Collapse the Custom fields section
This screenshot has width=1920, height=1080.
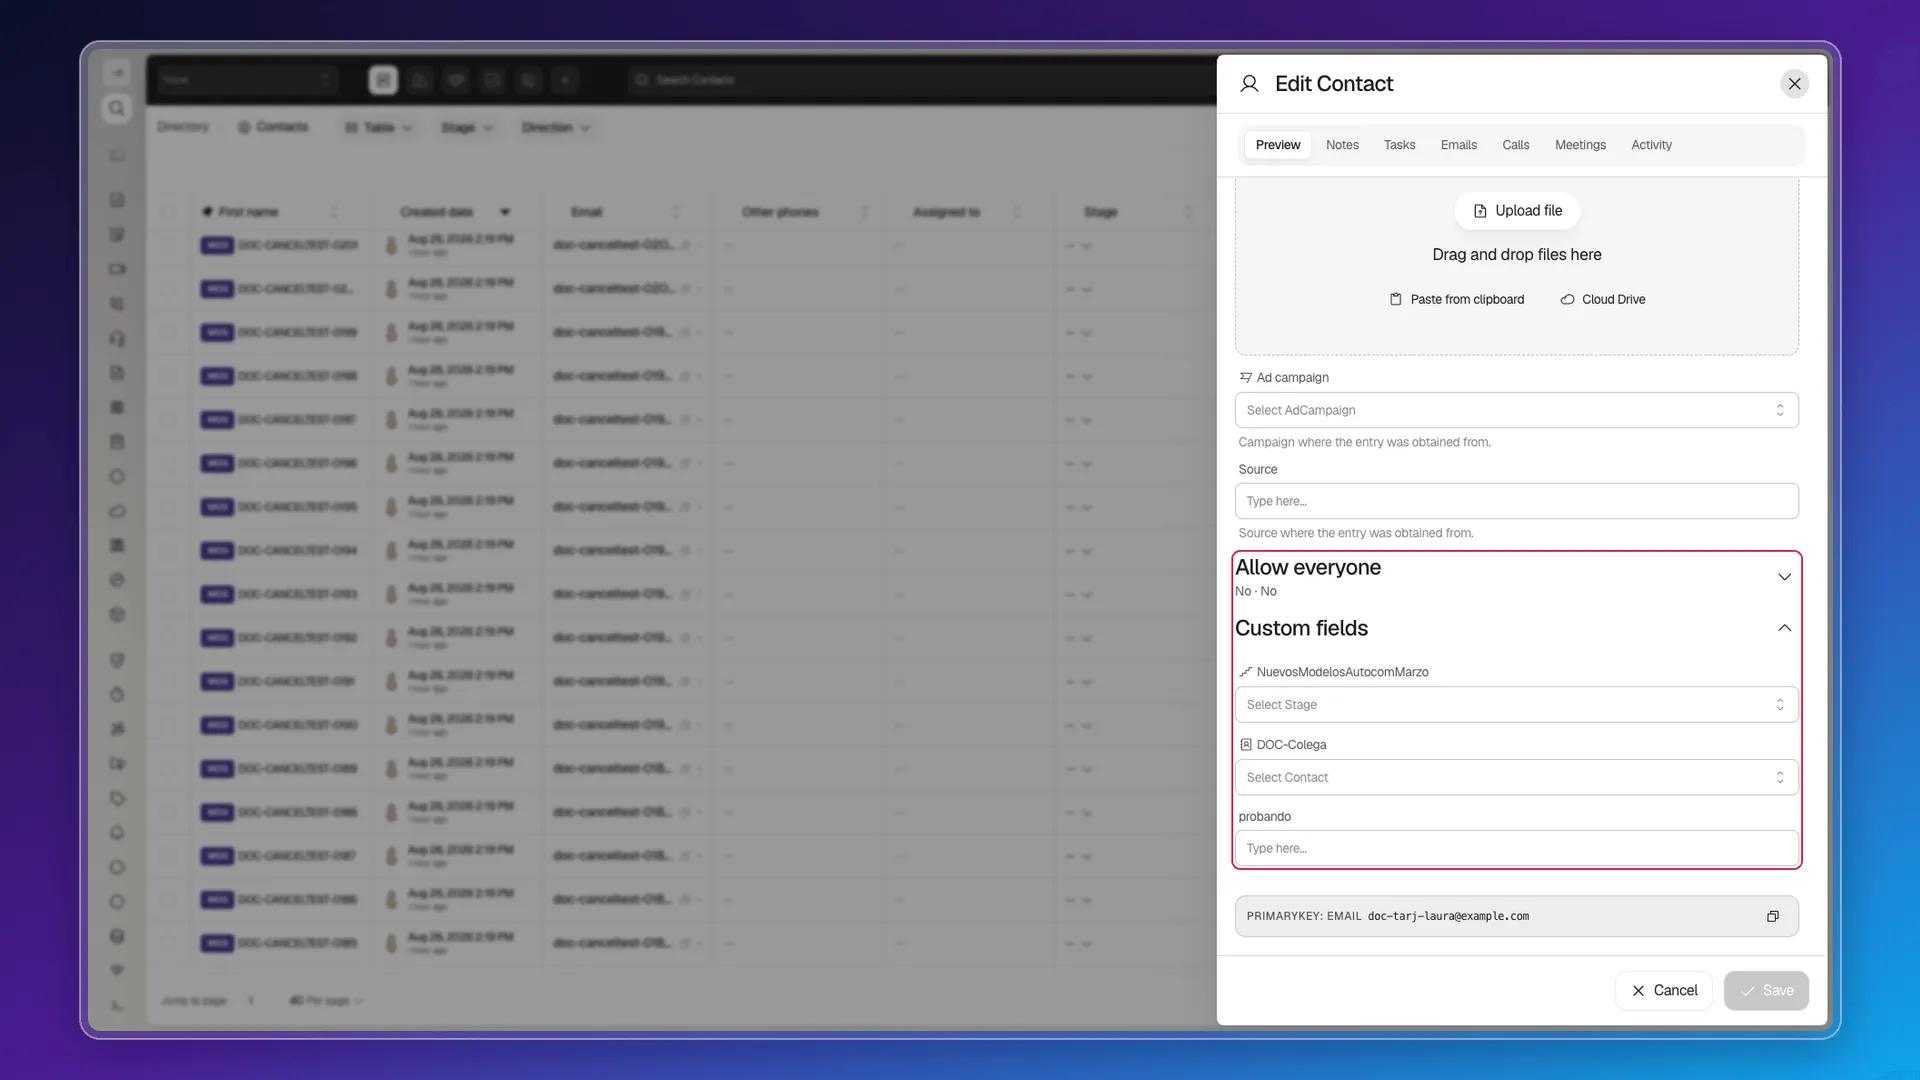pos(1516,628)
